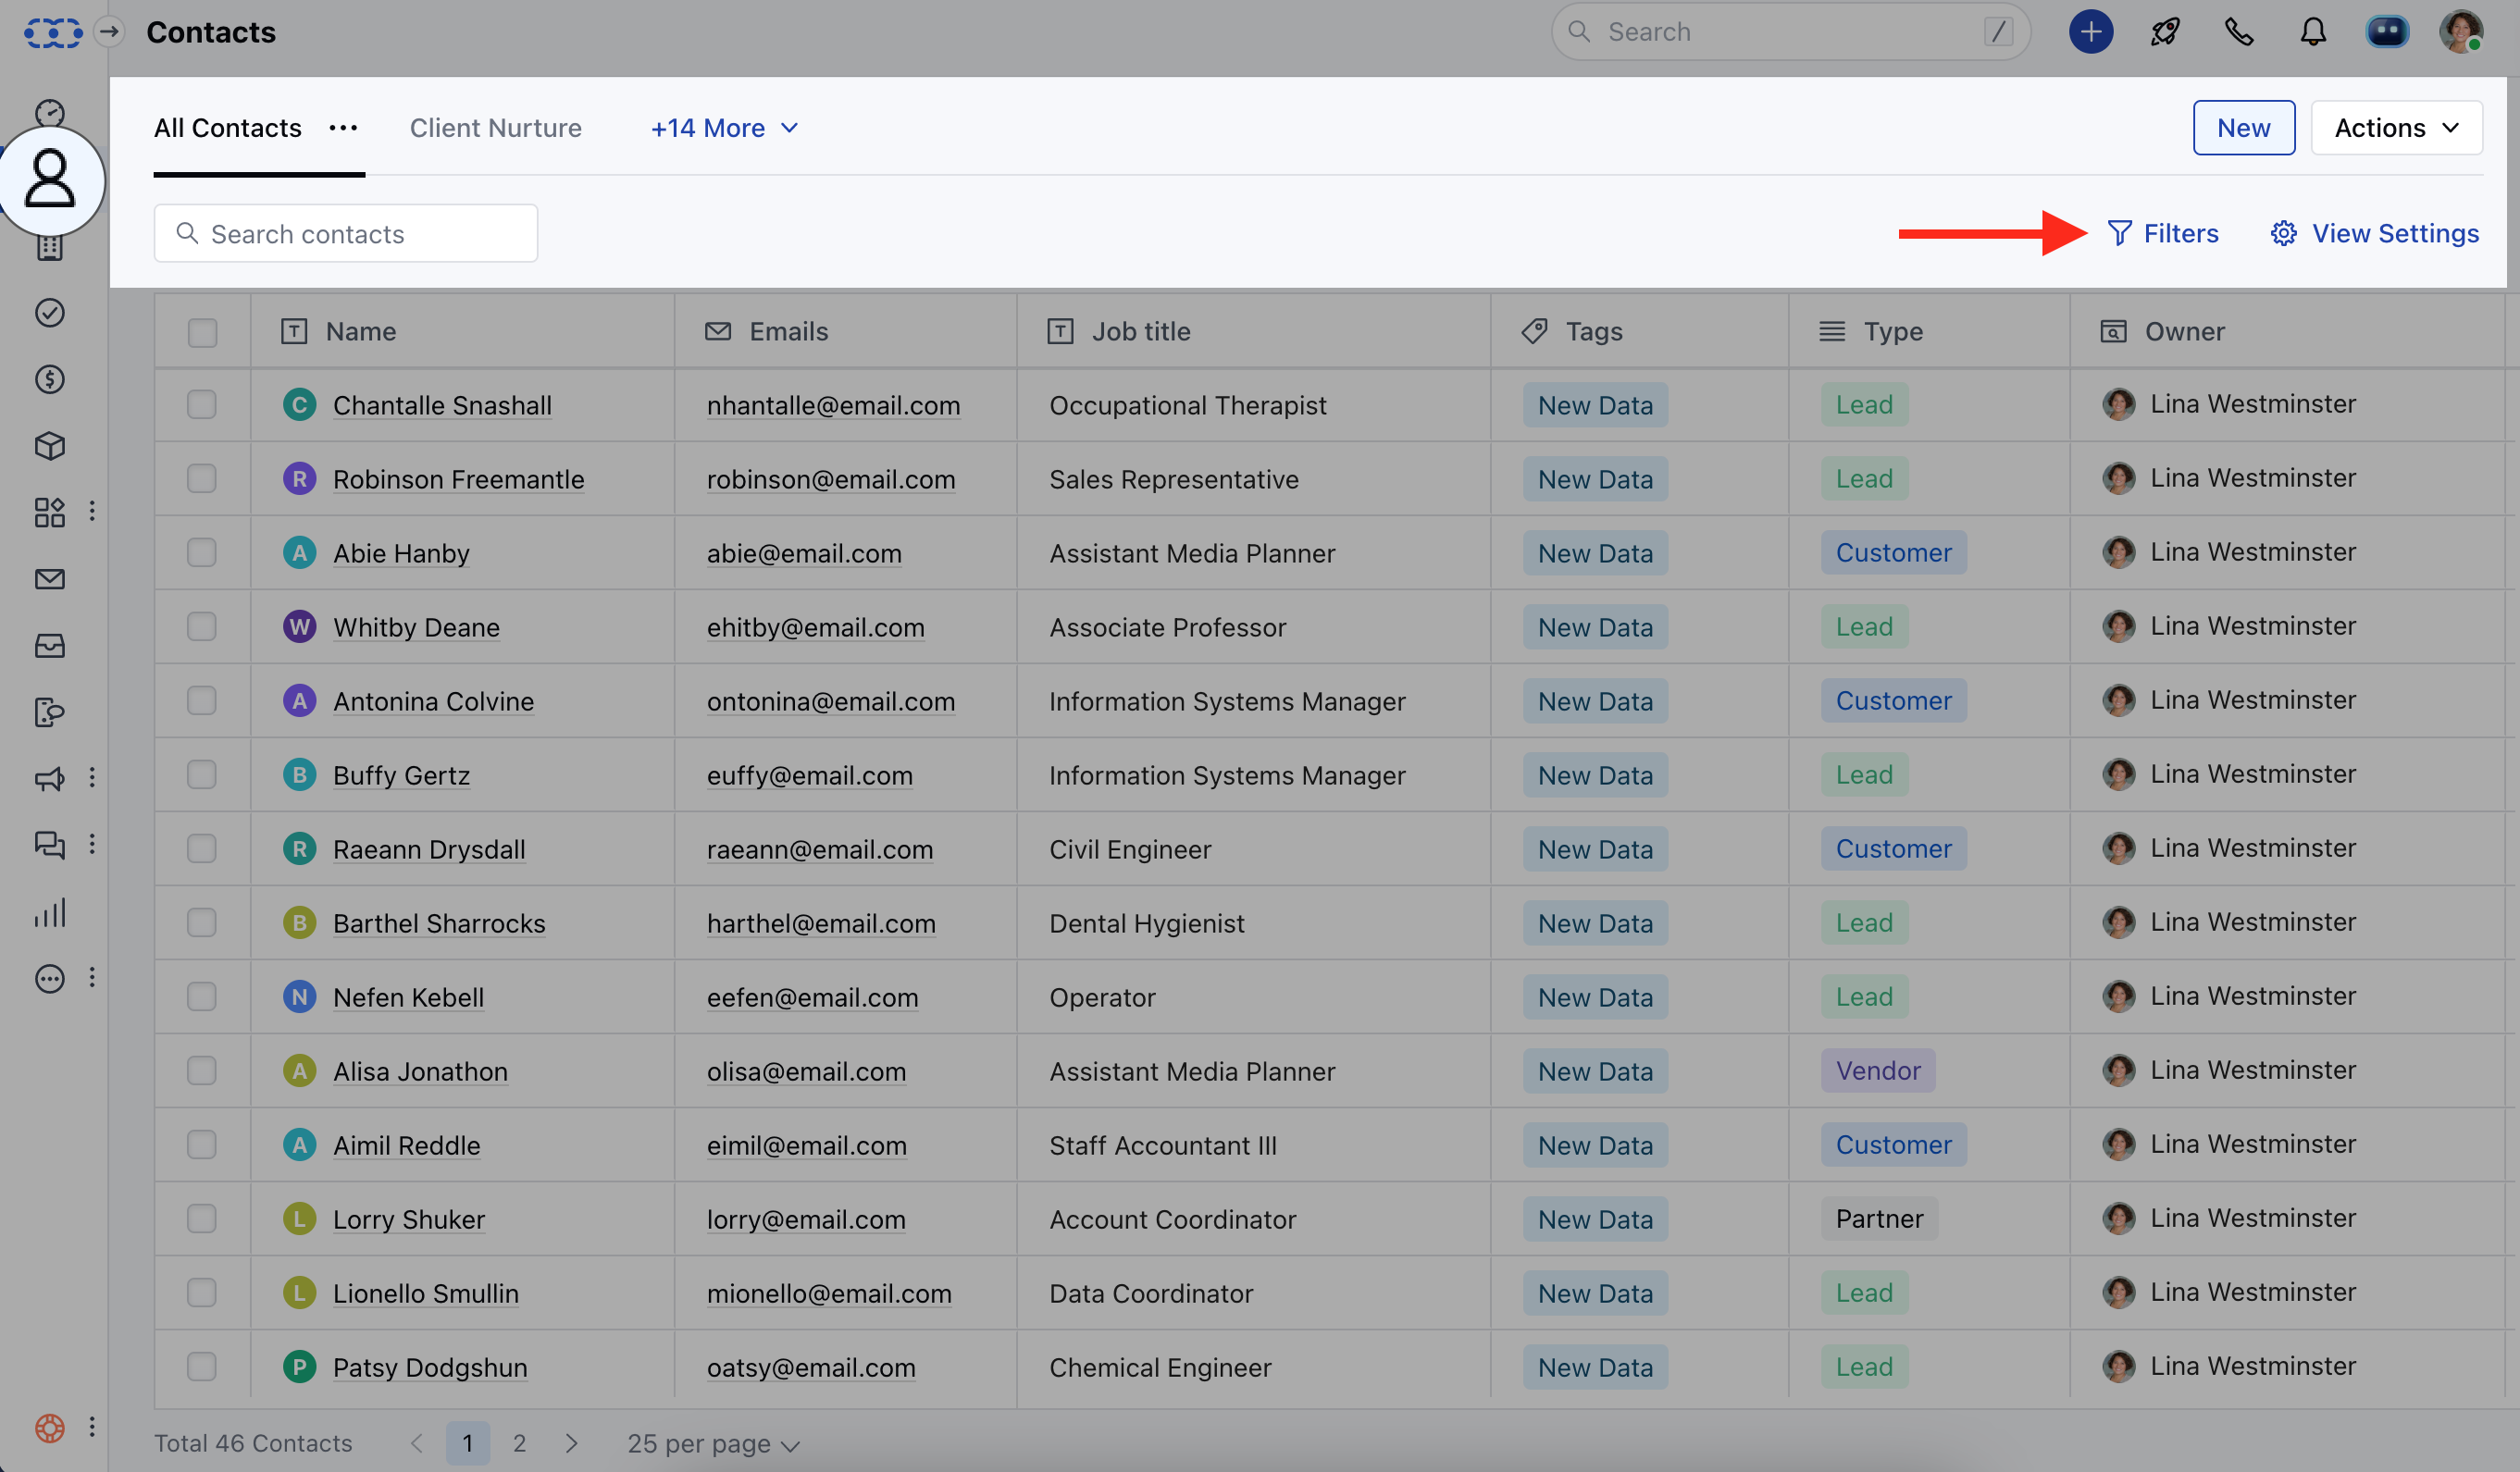Image resolution: width=2520 pixels, height=1472 pixels.
Task: Open the phone calls icon in top bar
Action: (2239, 31)
